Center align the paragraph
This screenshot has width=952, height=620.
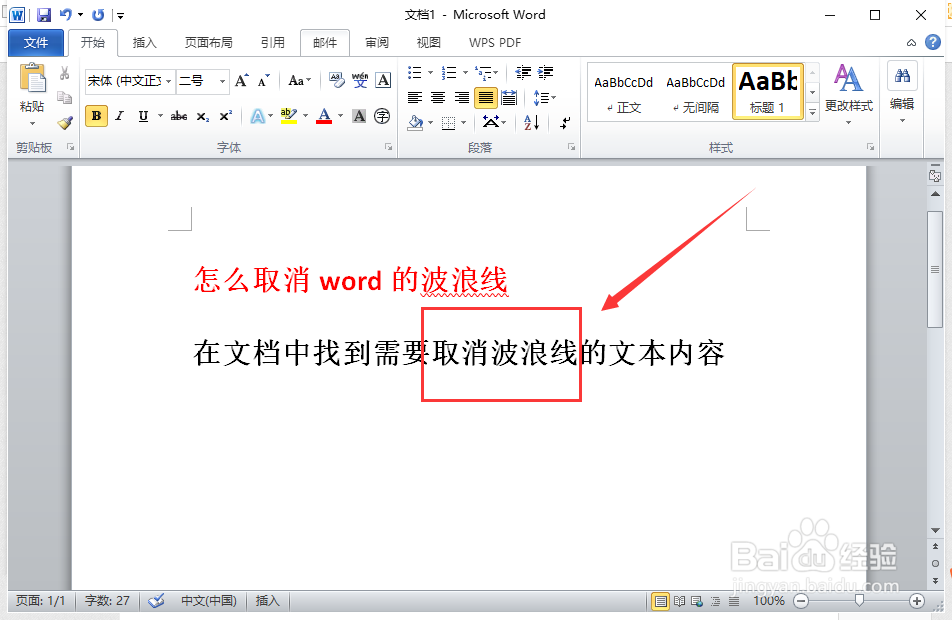coord(438,97)
